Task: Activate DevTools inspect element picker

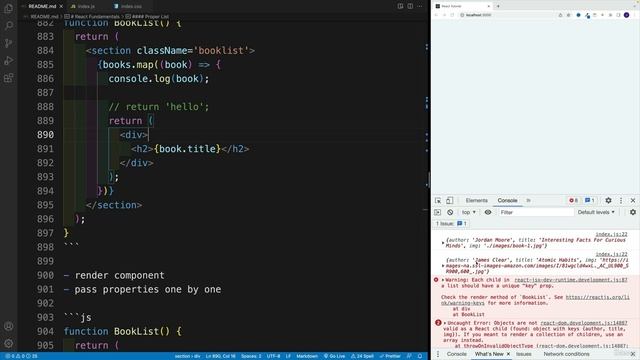Action: pos(438,200)
